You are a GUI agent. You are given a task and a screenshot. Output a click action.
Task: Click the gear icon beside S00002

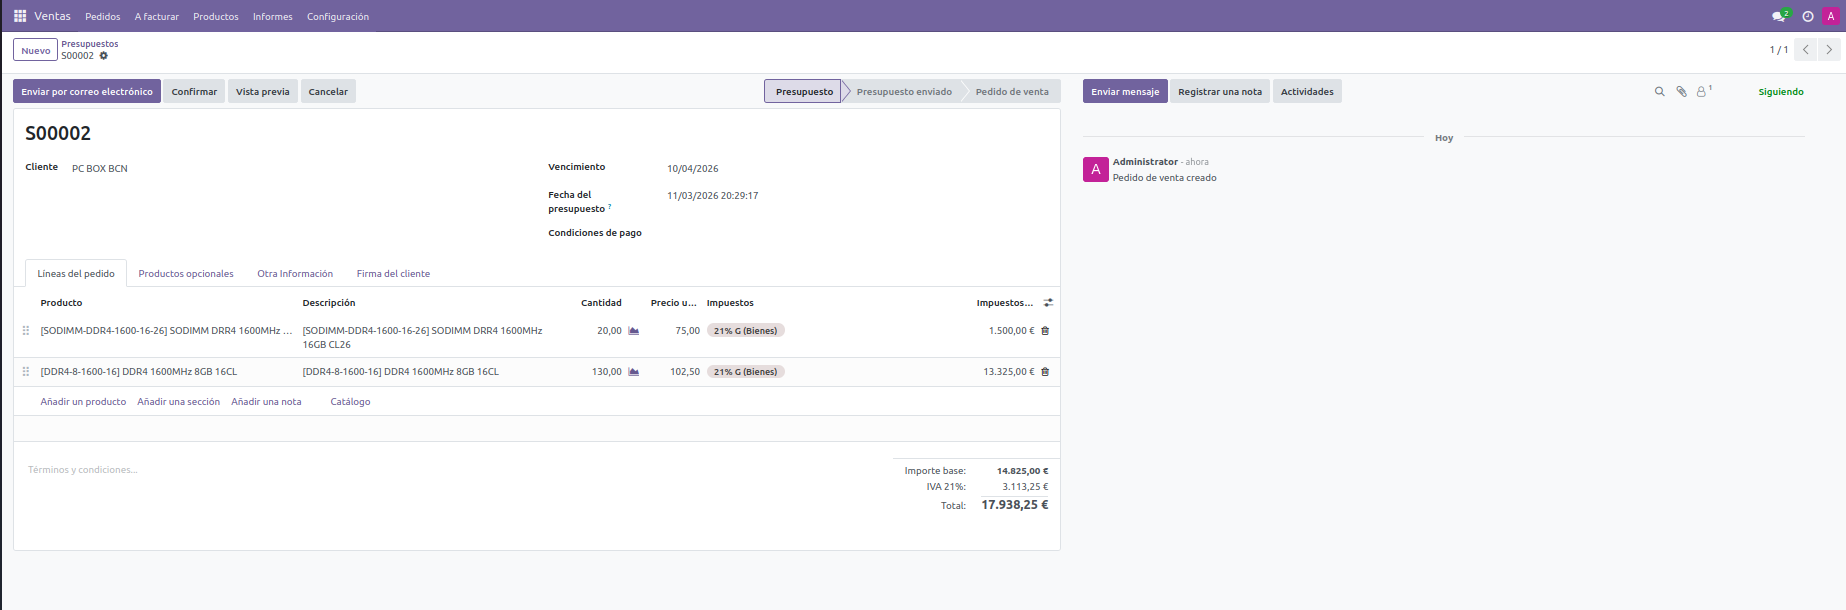click(x=104, y=56)
